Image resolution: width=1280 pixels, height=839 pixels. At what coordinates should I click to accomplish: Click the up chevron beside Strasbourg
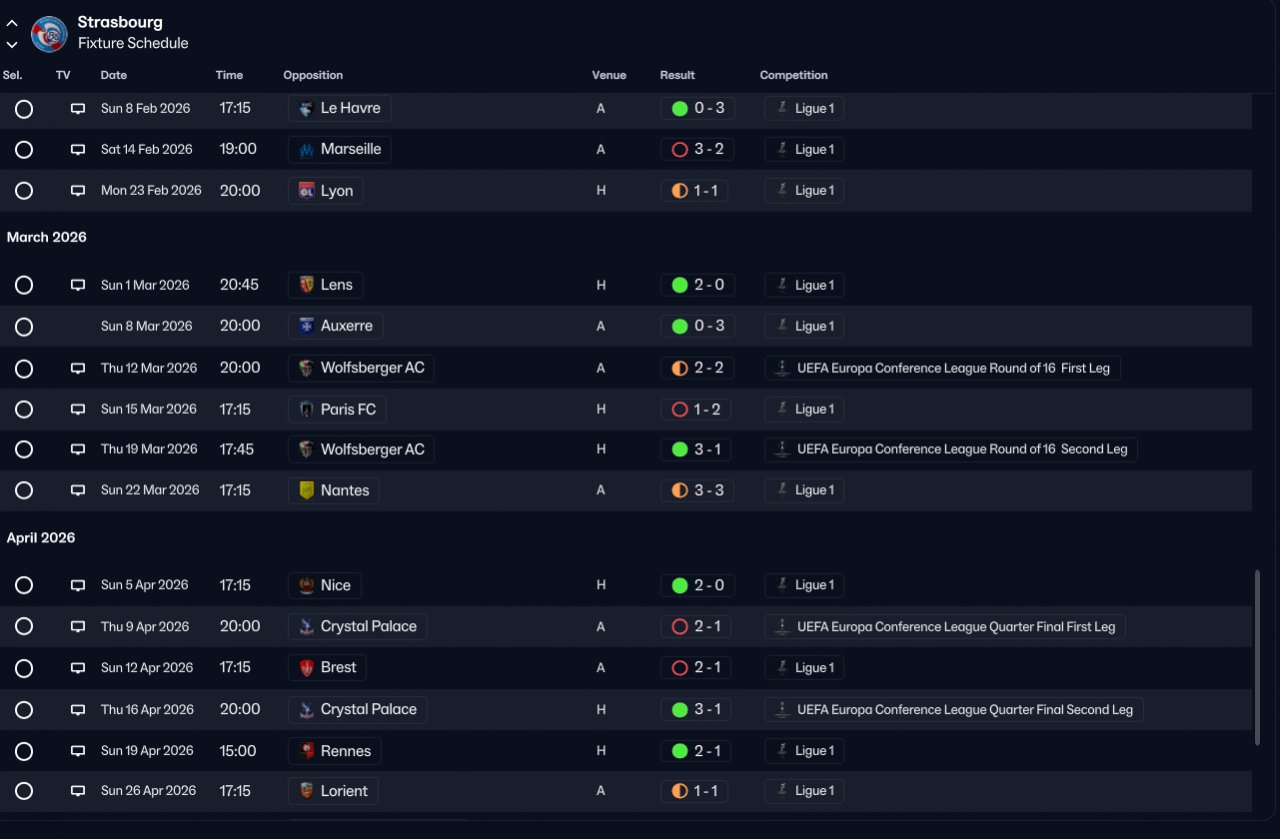[12, 24]
